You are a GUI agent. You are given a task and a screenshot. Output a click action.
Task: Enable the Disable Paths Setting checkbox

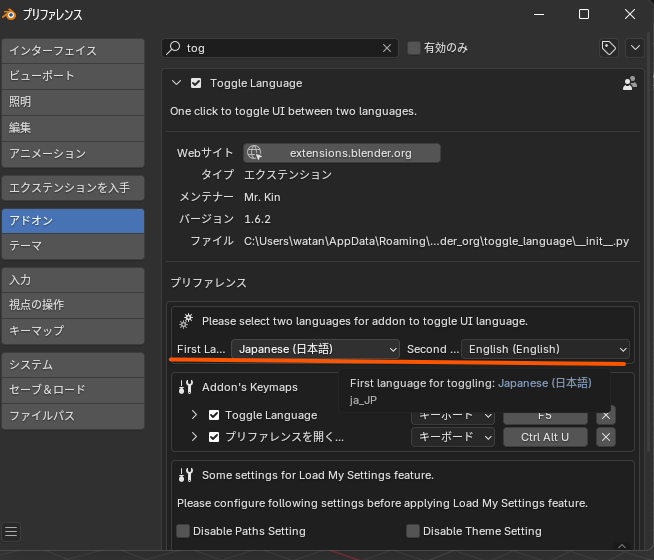pyautogui.click(x=183, y=531)
